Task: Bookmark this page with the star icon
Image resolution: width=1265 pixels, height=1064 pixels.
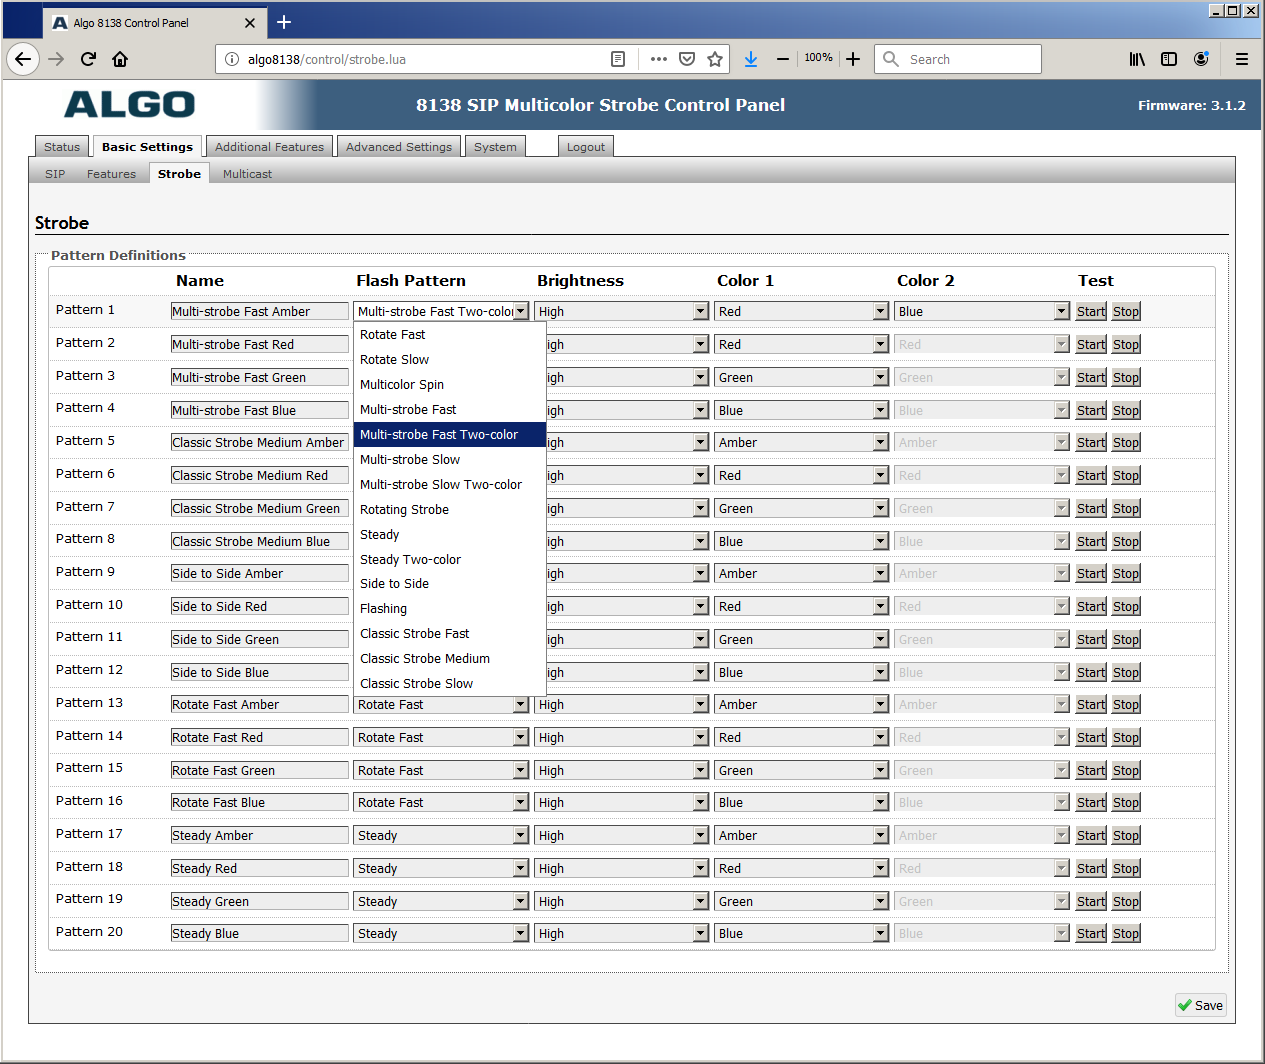Action: tap(715, 59)
